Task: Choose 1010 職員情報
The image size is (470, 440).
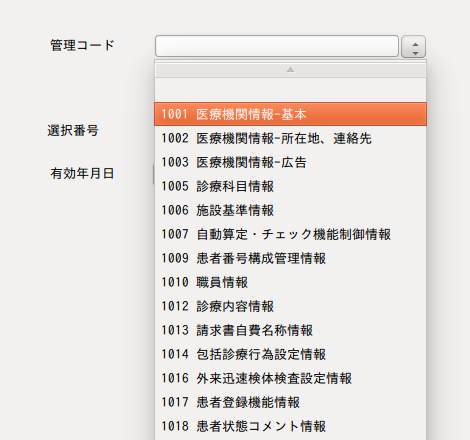Action: 290,282
